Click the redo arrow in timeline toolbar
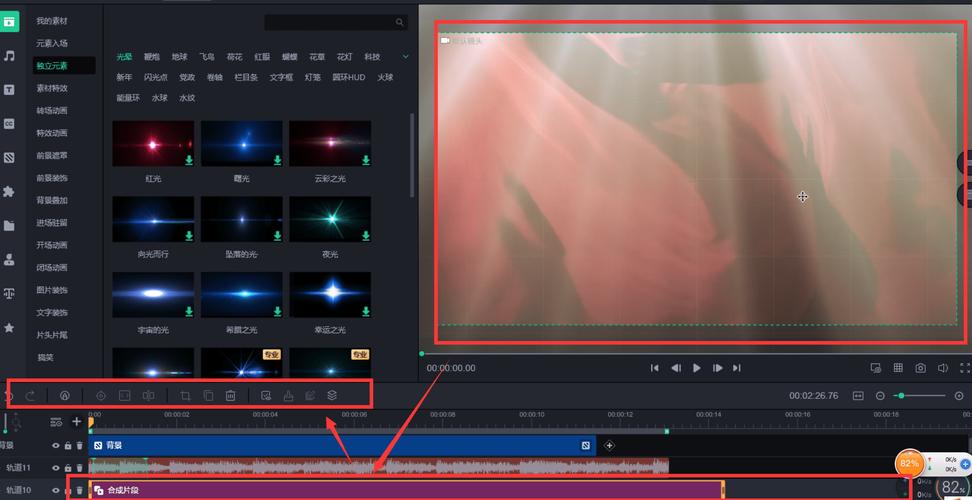Screen dimensions: 972x500 point(30,396)
